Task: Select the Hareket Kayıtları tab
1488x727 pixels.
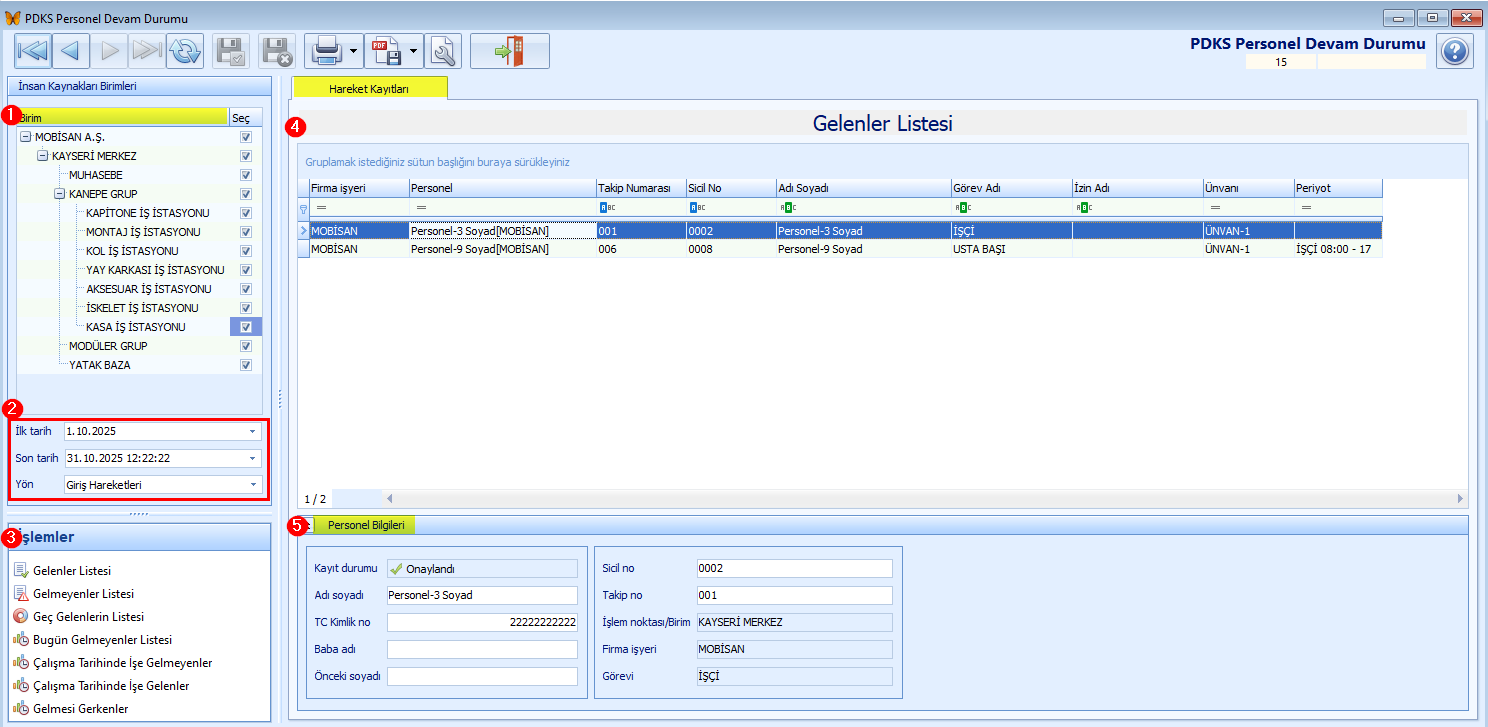Action: tap(369, 89)
